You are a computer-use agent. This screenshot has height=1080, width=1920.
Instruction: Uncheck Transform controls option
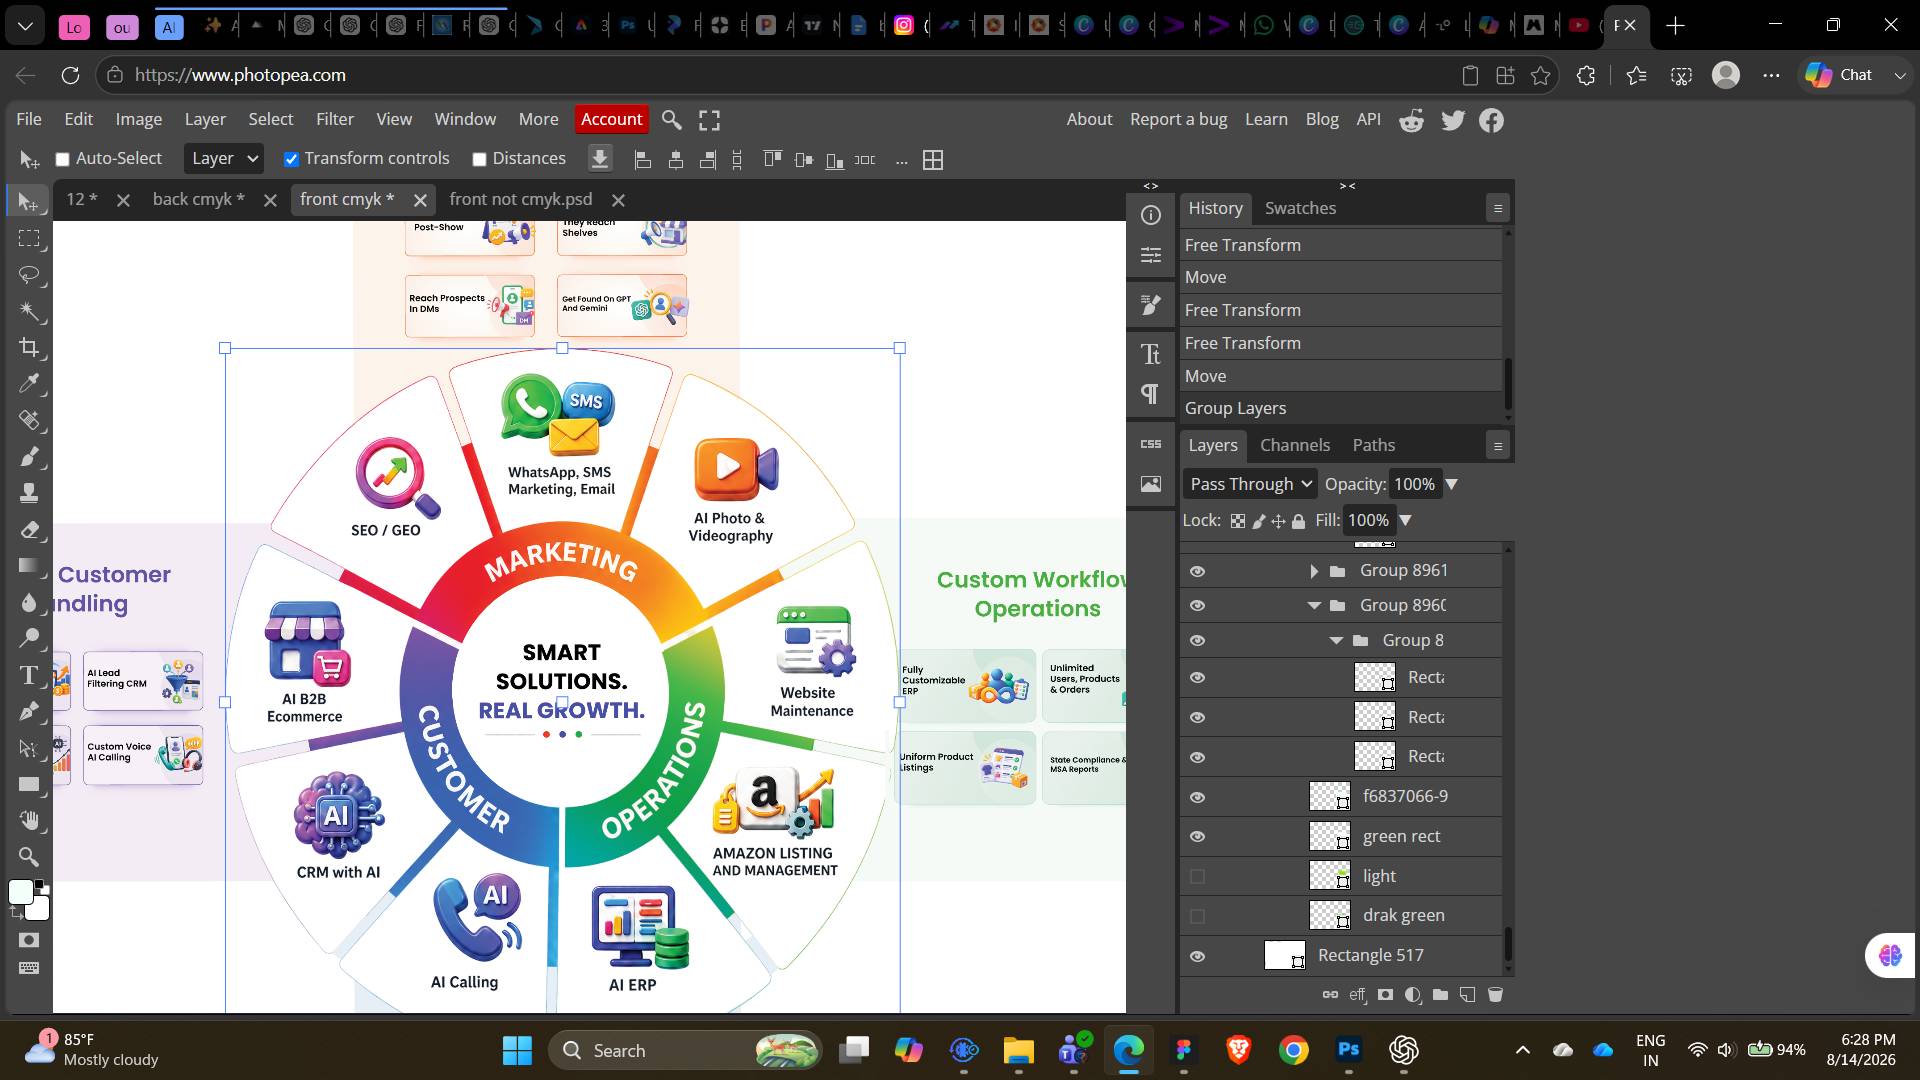click(291, 159)
